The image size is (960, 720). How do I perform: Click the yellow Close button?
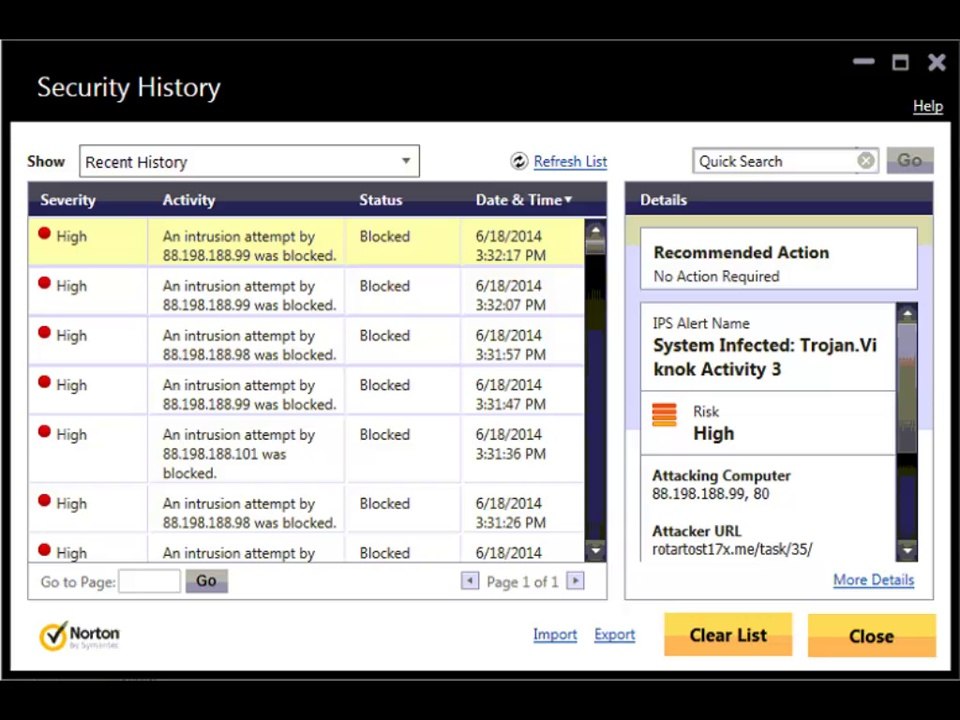[x=872, y=636]
